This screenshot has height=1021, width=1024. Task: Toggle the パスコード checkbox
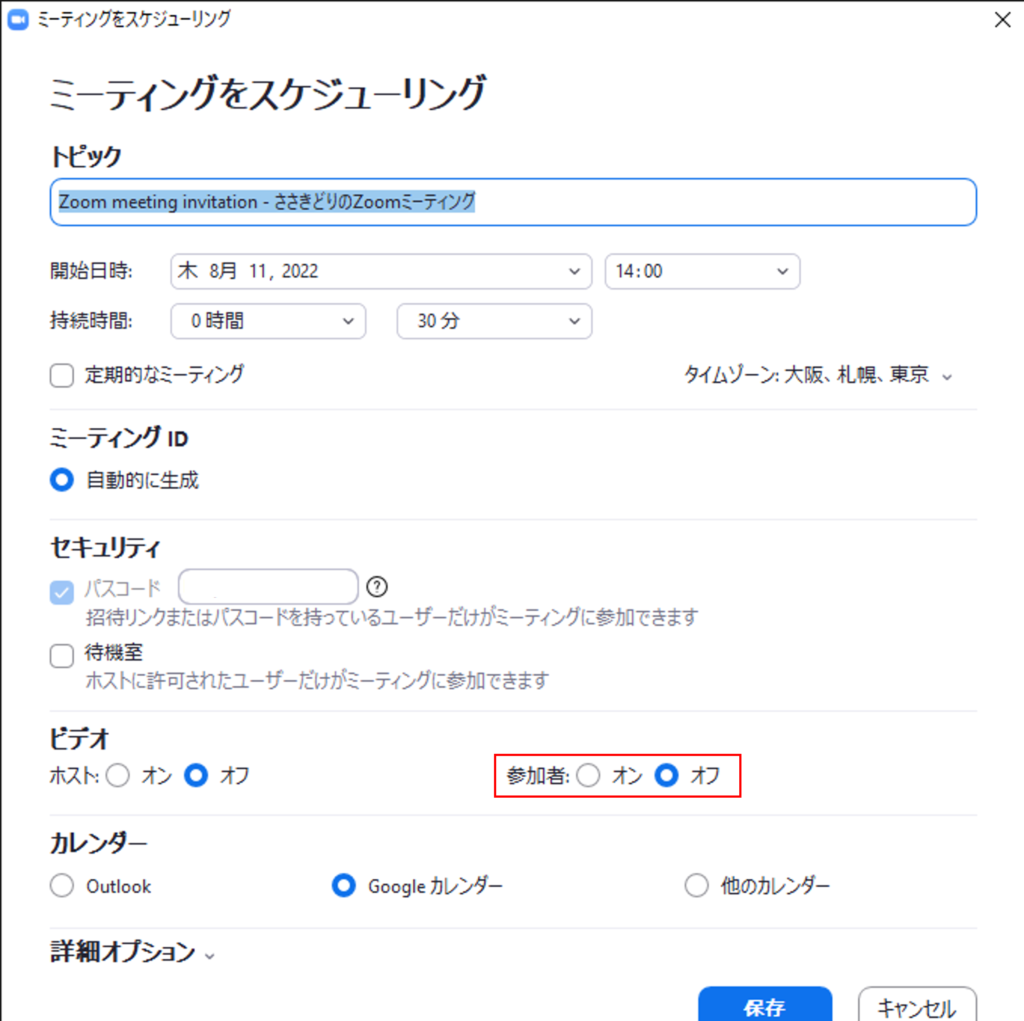pyautogui.click(x=62, y=590)
